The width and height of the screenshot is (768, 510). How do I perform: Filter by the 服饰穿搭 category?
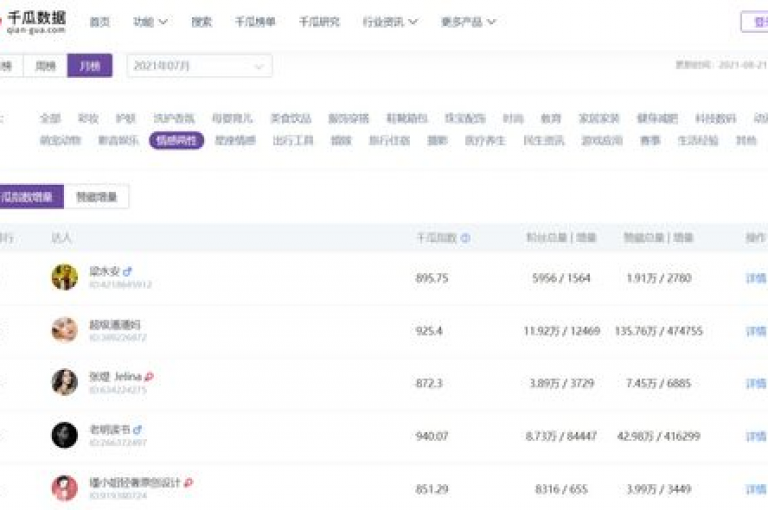point(349,119)
